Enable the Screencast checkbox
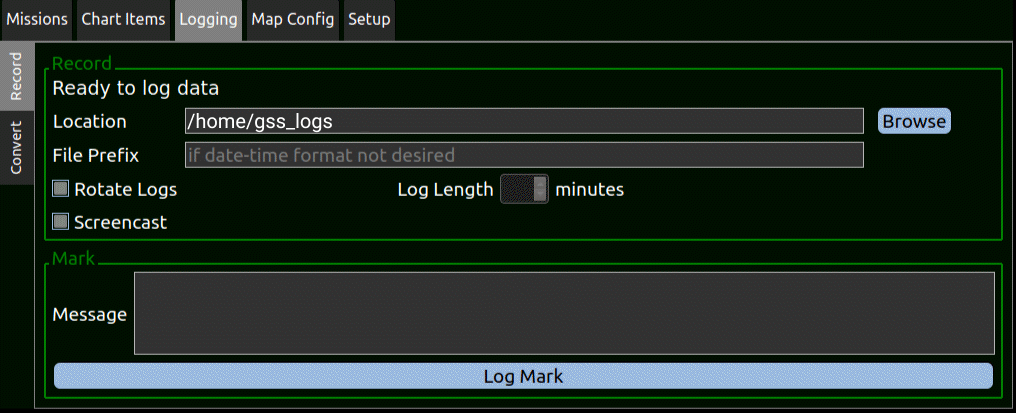Screen dimensions: 1016x413 click(x=60, y=222)
